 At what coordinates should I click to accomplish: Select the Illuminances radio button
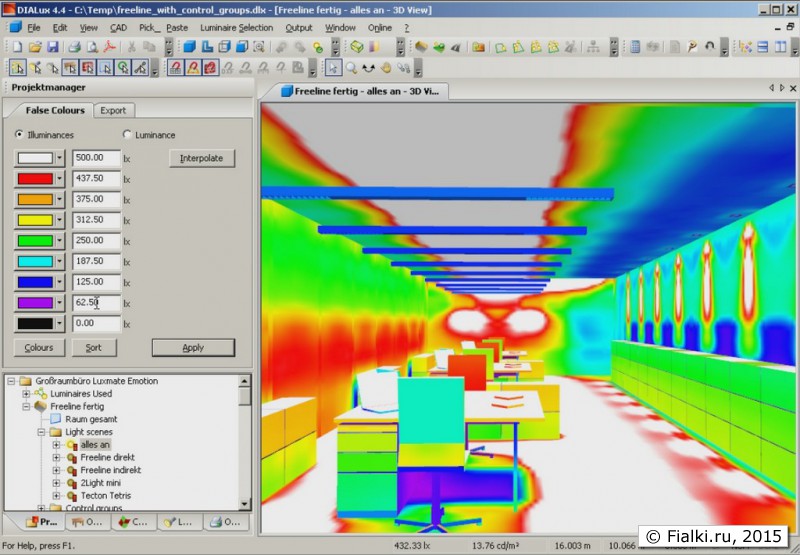[x=20, y=135]
